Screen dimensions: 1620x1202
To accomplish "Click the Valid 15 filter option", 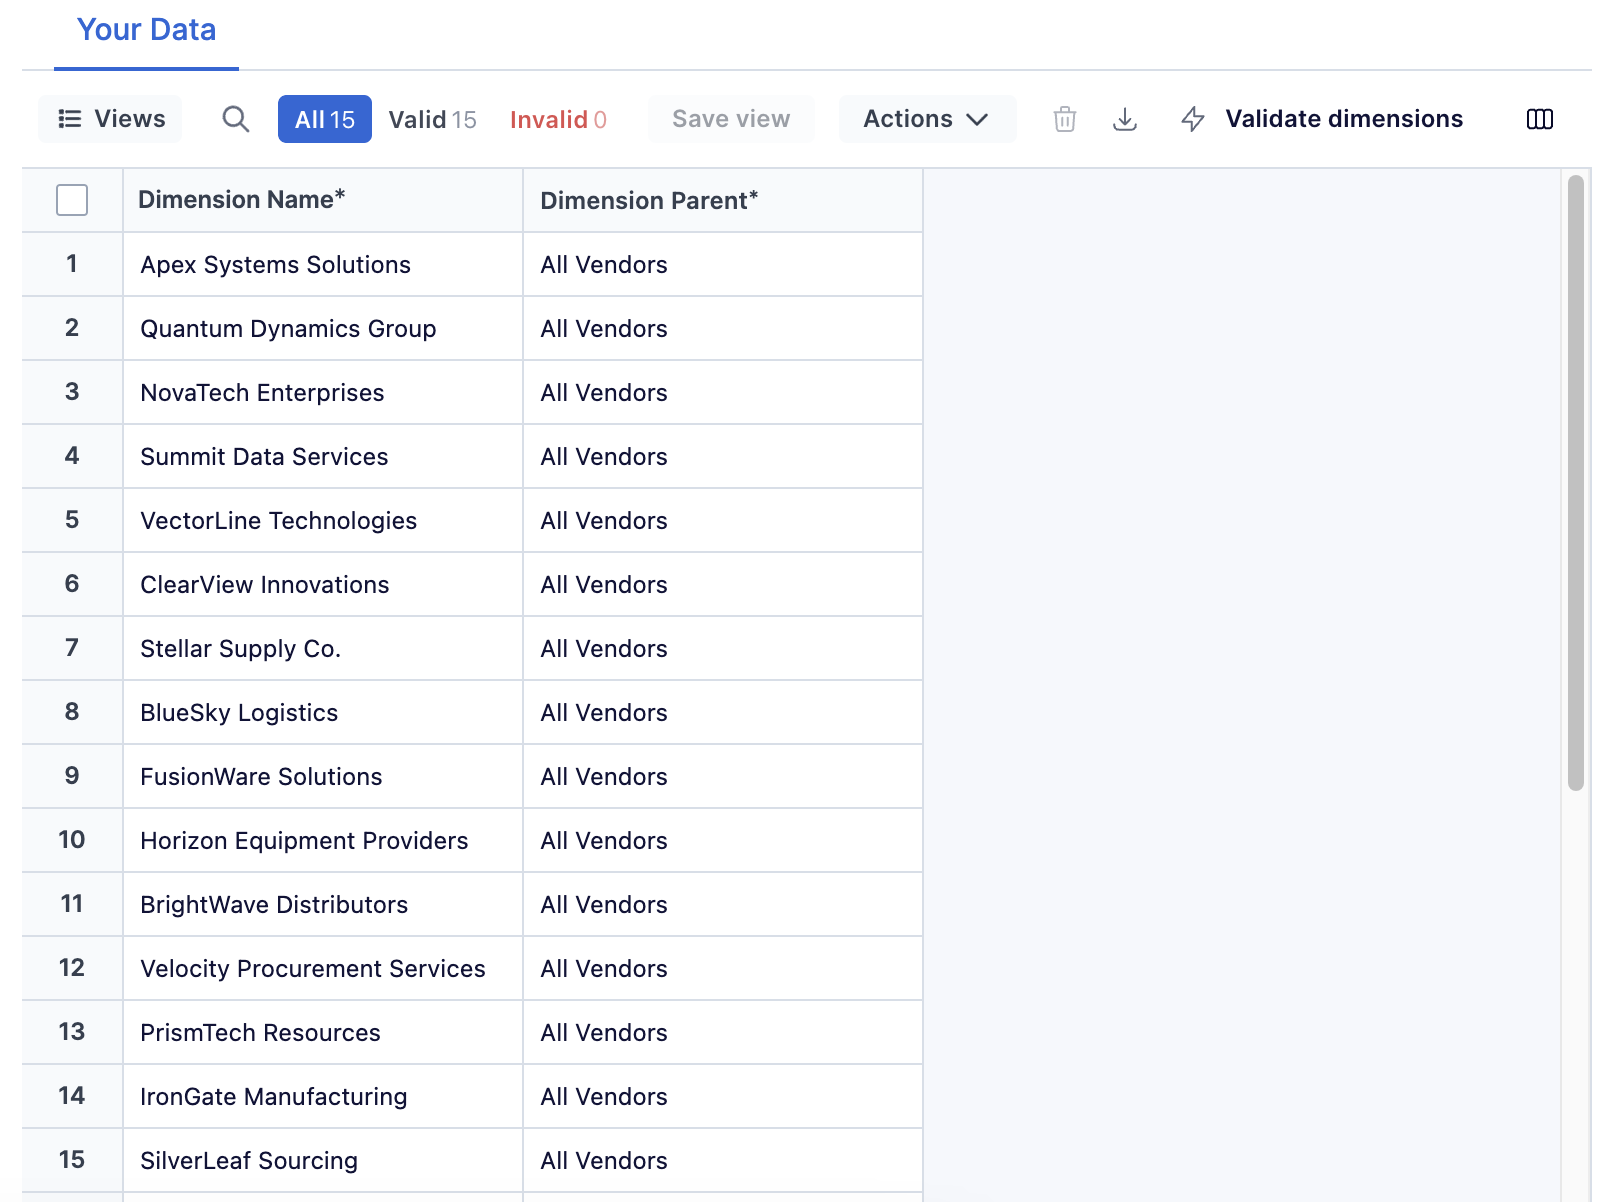I will click(432, 119).
